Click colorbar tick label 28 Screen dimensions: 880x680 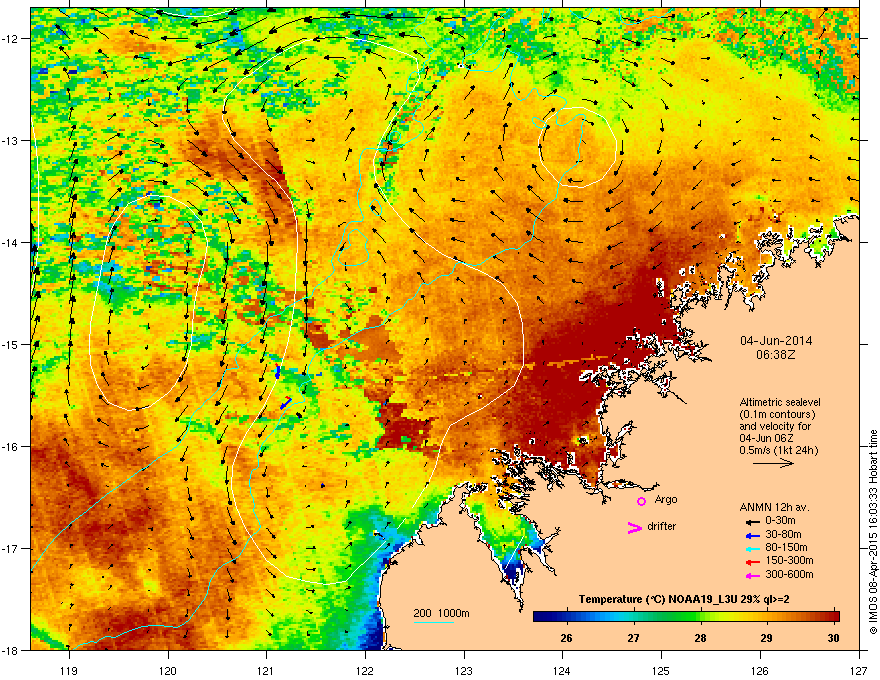pyautogui.click(x=700, y=638)
